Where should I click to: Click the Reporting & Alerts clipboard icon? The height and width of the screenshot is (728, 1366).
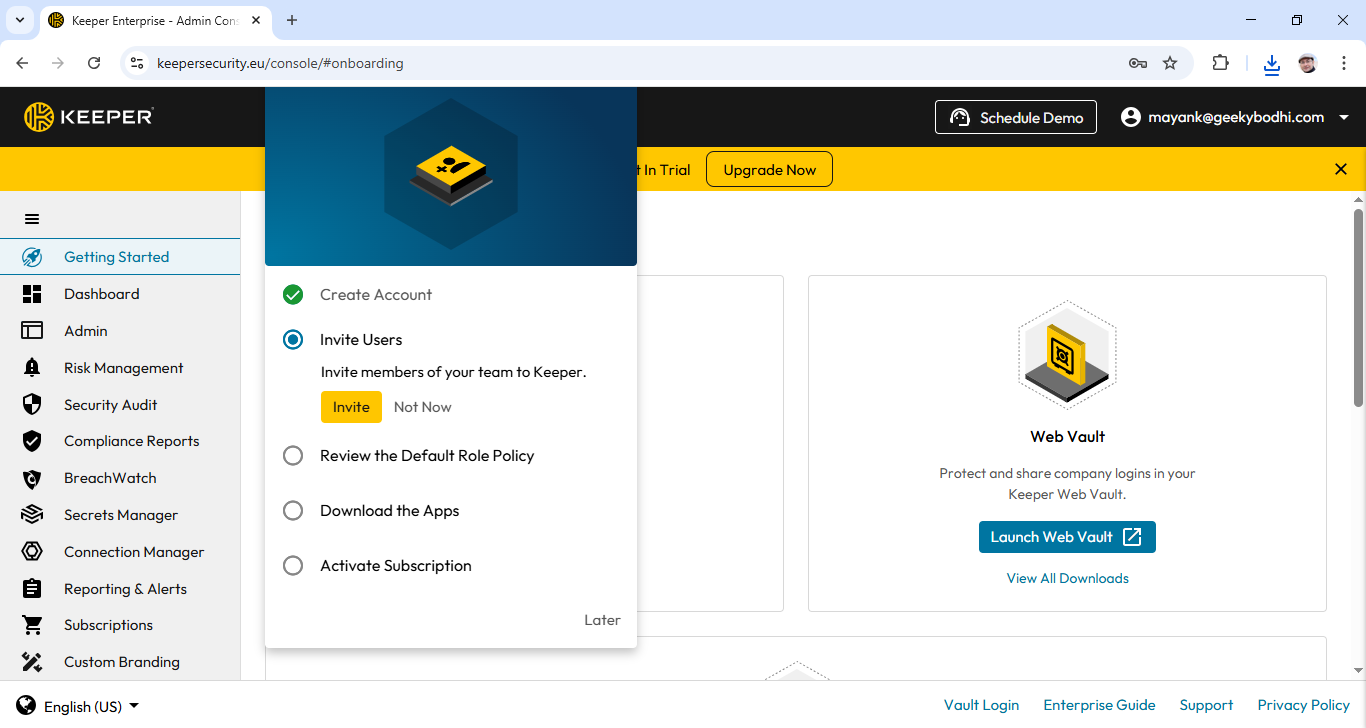[x=32, y=589]
